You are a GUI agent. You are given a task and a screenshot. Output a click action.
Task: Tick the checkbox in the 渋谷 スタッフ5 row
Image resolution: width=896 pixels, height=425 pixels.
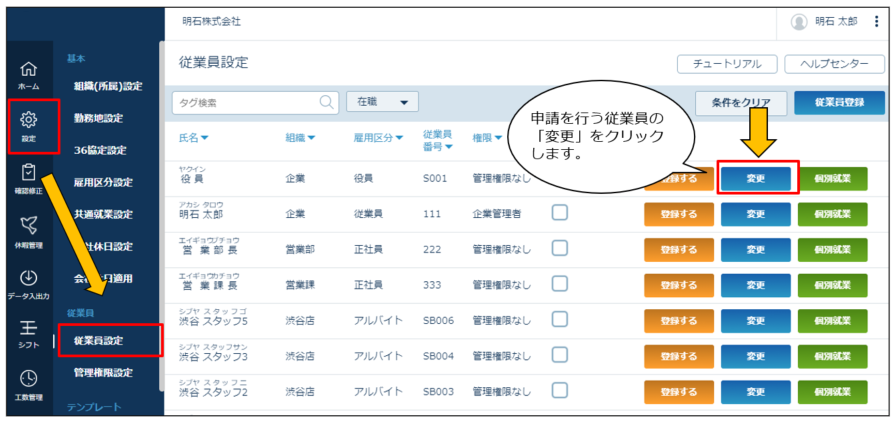point(559,319)
